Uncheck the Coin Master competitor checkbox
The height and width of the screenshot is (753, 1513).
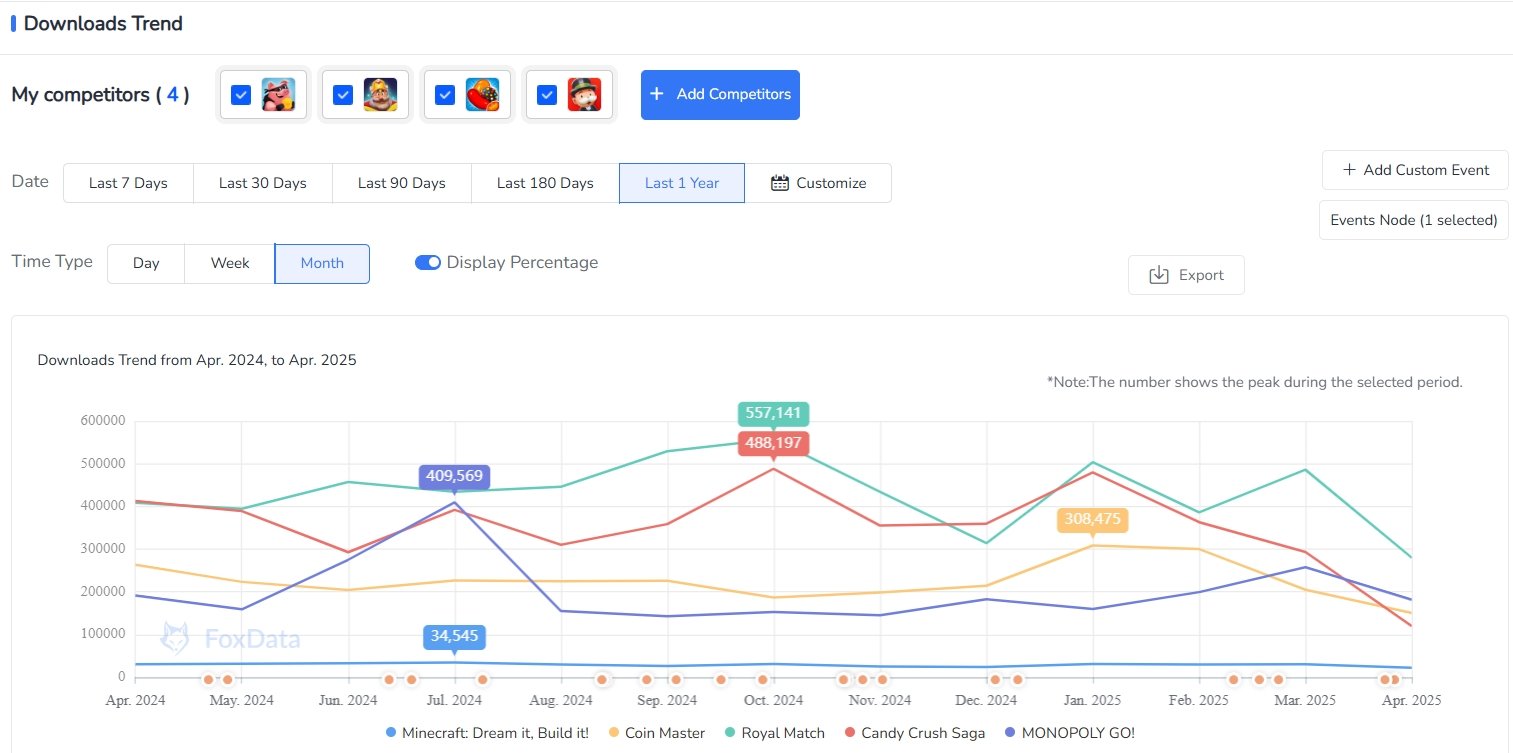coord(241,95)
